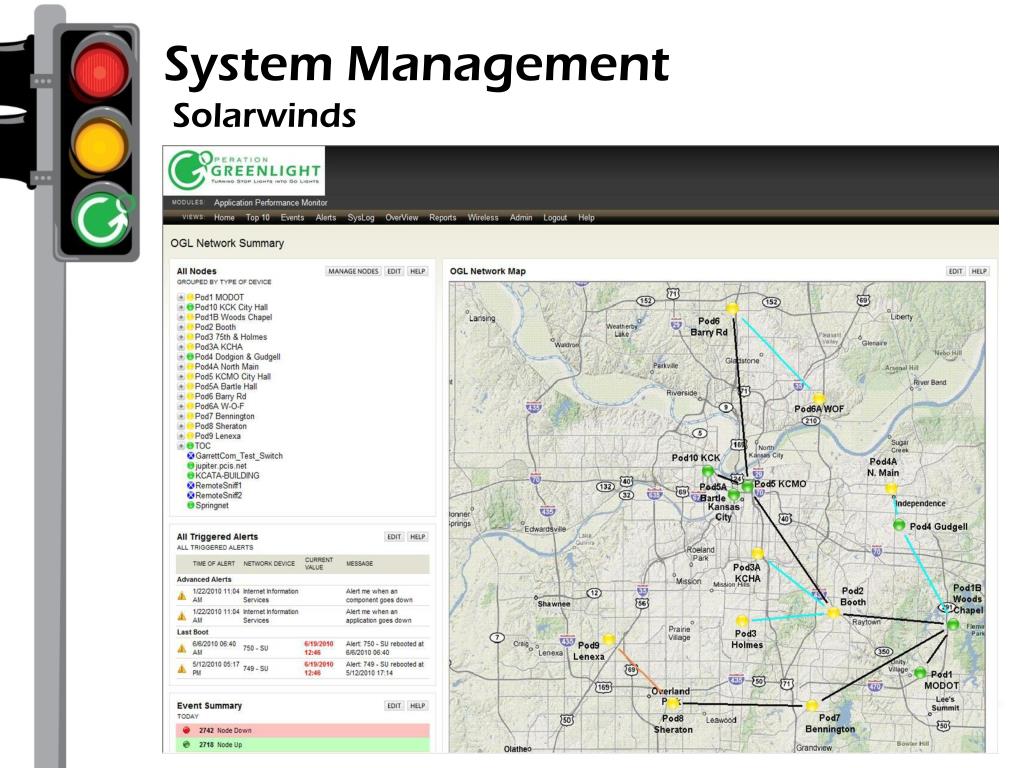Click the Pod9 Lenexa marker on the map
Viewport: 1024px width, 768px height.
(x=609, y=639)
